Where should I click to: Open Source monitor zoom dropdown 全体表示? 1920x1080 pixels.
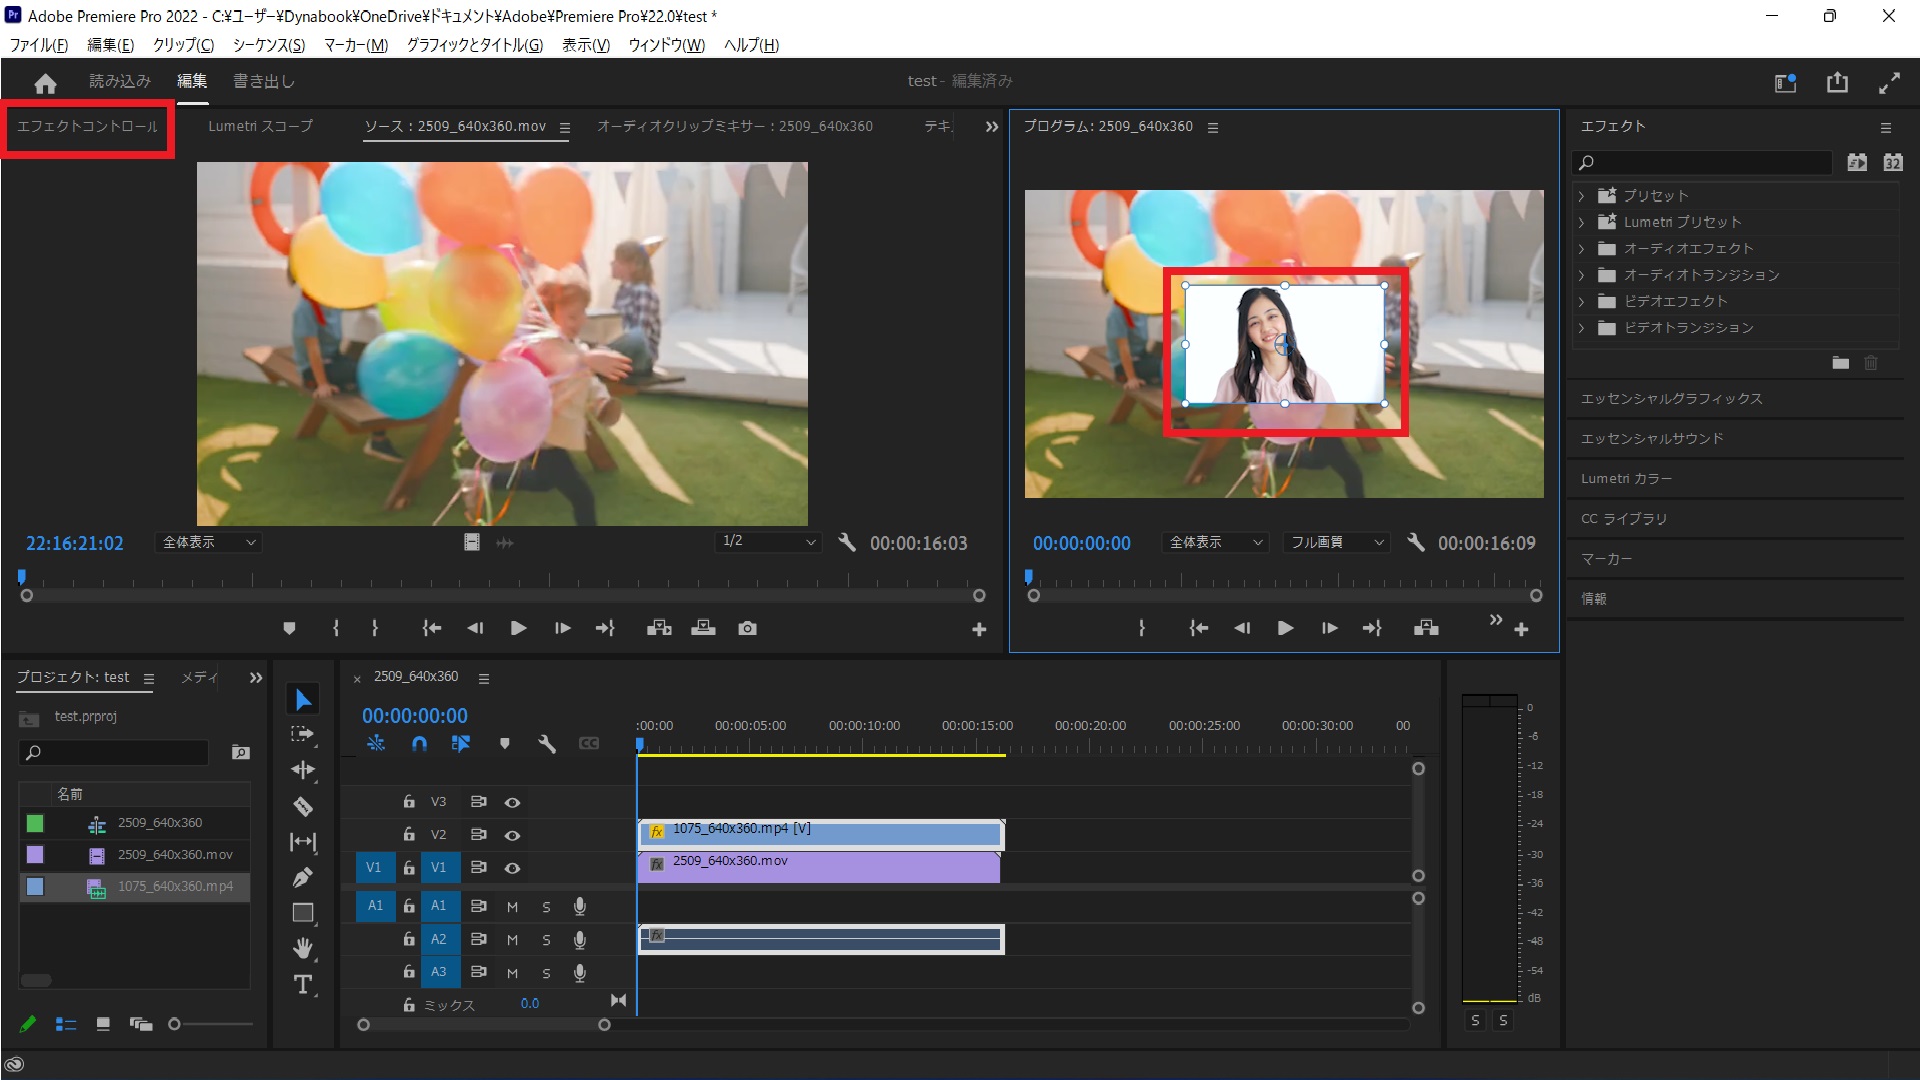(x=209, y=542)
